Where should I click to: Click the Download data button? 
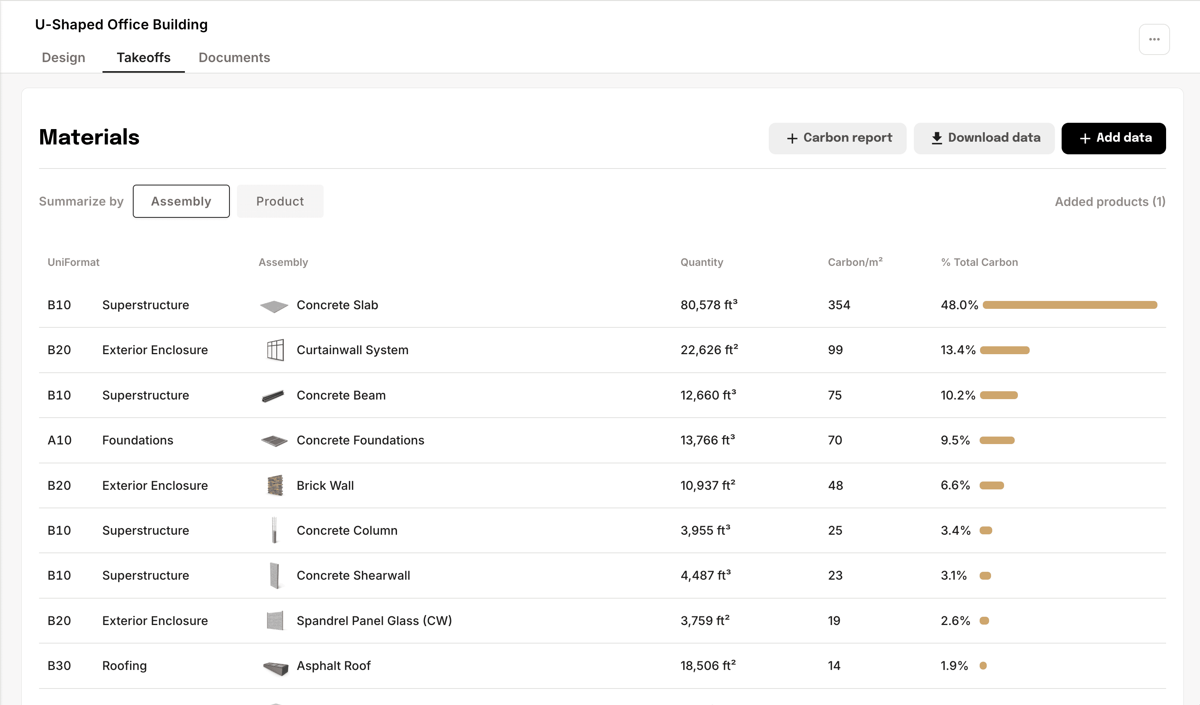(x=984, y=138)
